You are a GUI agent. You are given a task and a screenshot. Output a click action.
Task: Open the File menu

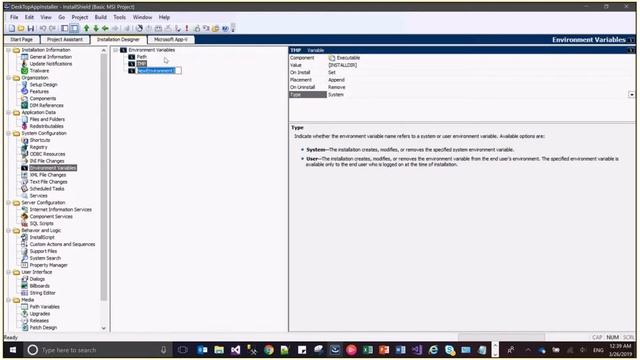(14, 17)
